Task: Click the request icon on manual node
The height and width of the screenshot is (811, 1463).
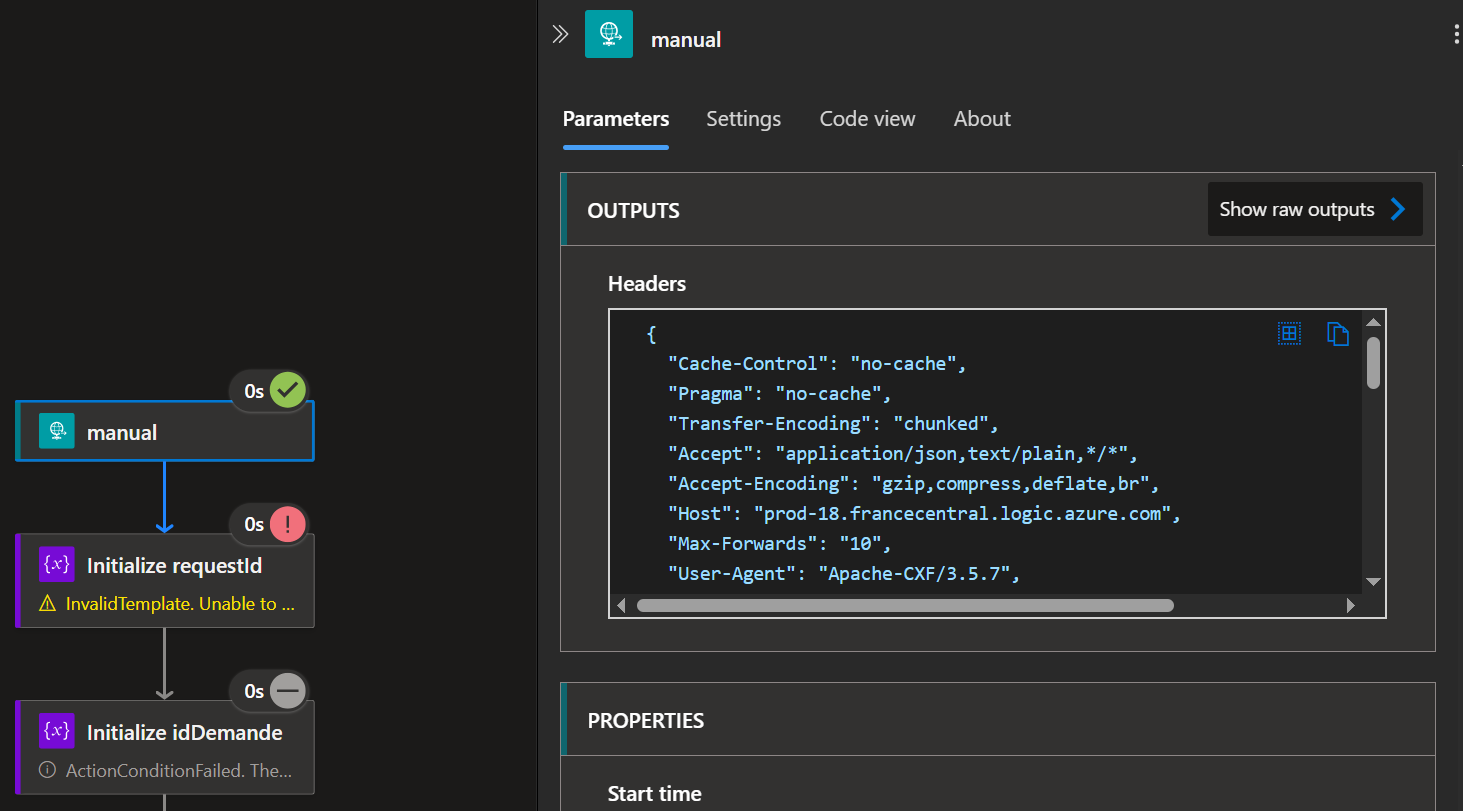Action: coord(57,431)
